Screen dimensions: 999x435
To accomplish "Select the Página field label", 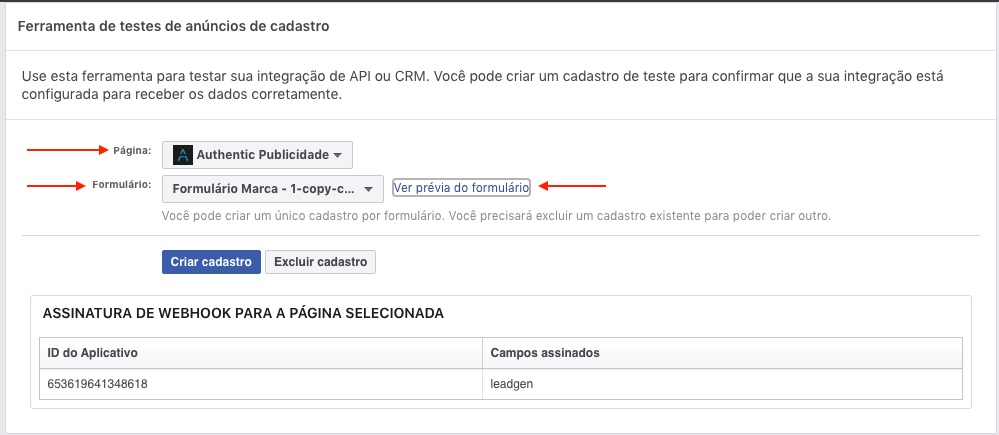I will coord(132,150).
